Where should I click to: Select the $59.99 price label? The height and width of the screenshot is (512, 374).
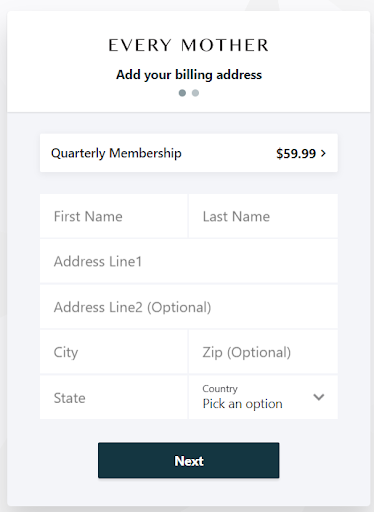click(x=296, y=154)
